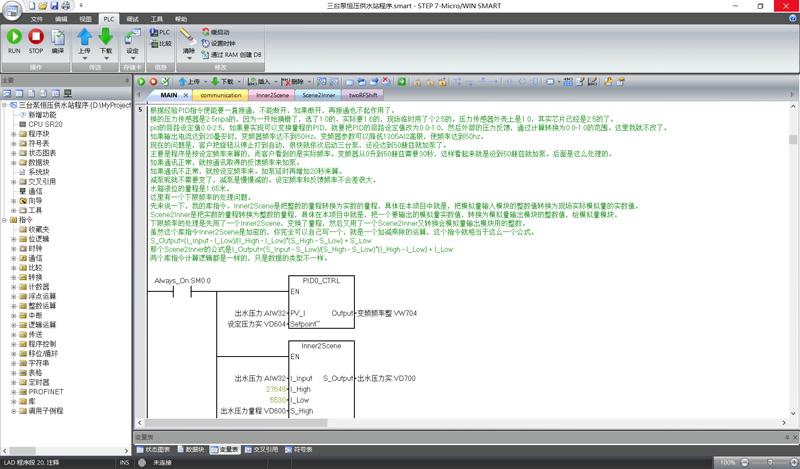Click the 编译 compile icon in ribbon

coord(58,41)
